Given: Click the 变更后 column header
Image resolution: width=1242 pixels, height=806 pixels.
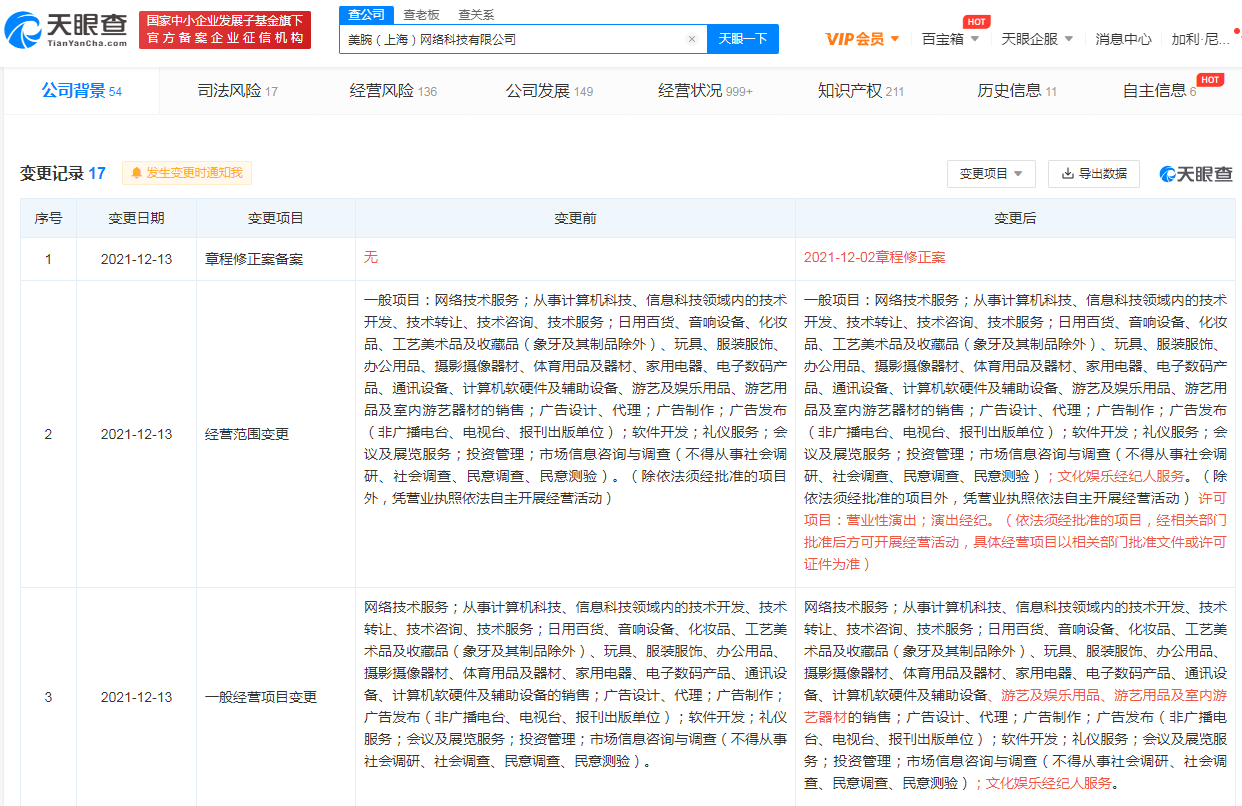Looking at the screenshot, I should (x=1015, y=218).
